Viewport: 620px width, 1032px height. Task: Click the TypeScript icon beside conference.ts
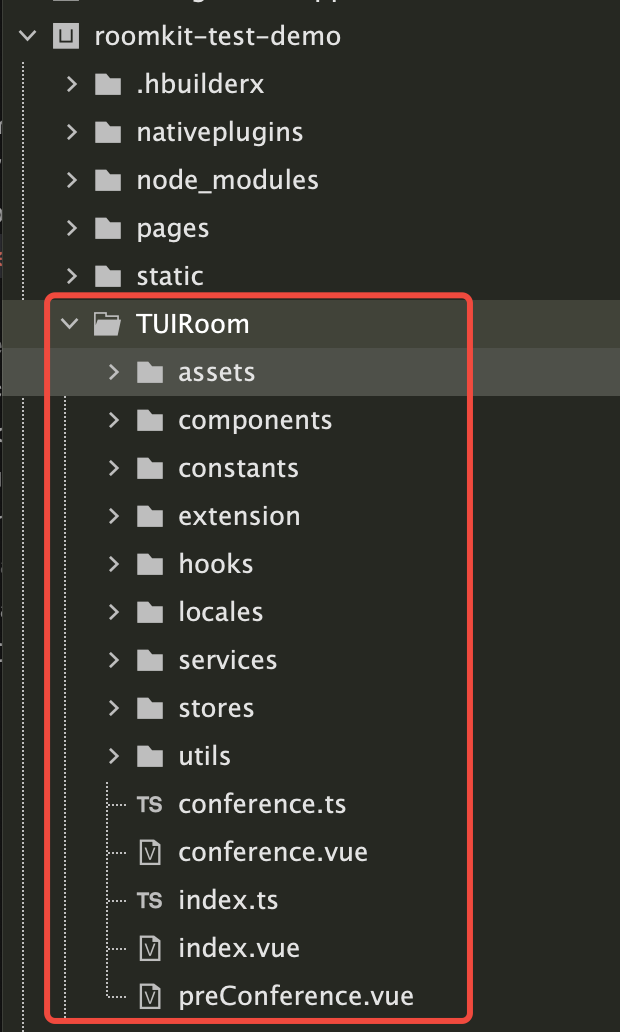tap(149, 804)
